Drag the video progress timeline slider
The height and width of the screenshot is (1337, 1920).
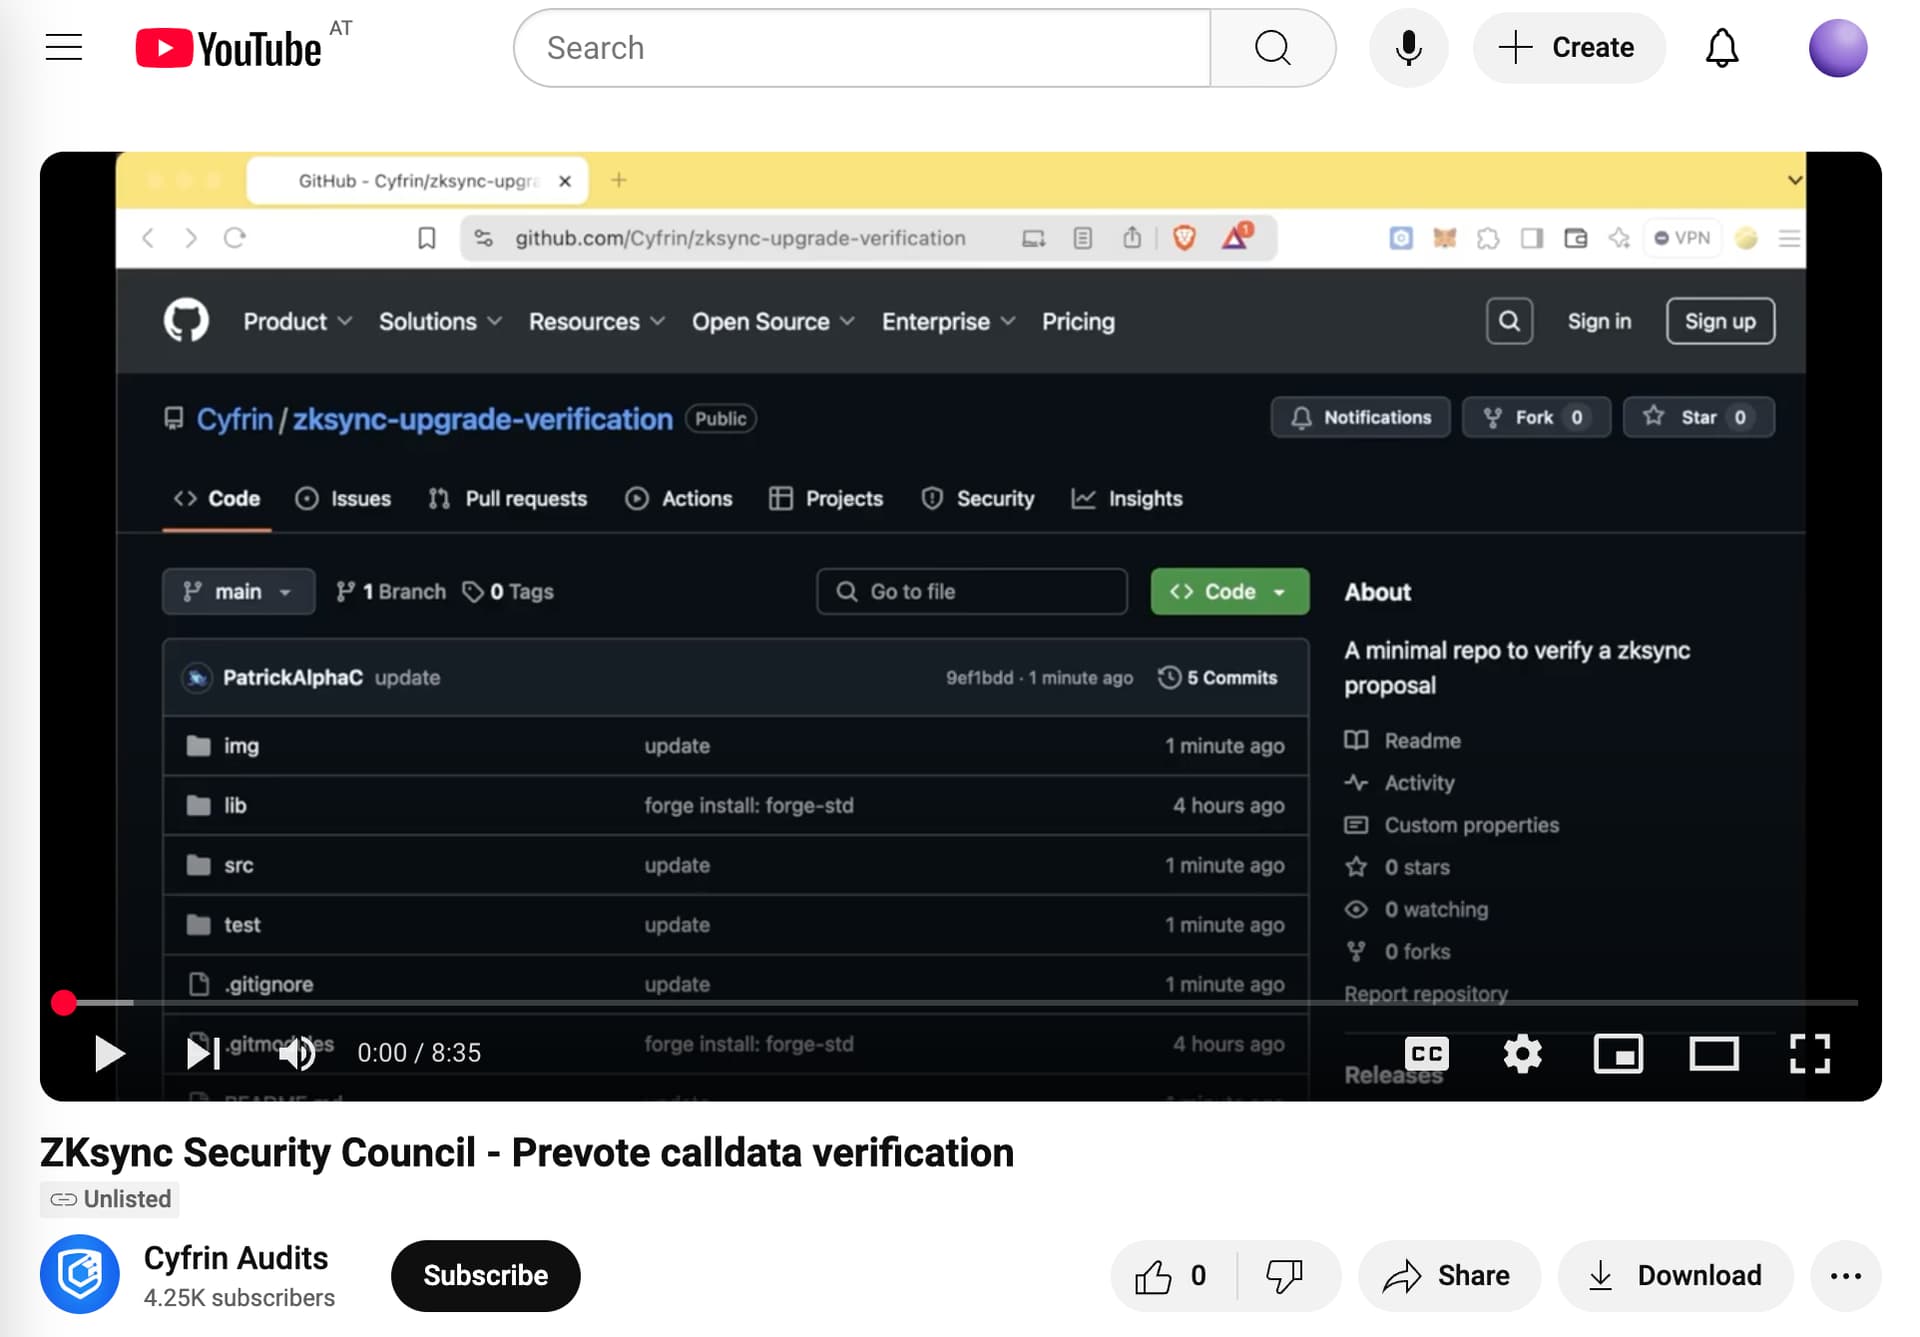tap(63, 1001)
